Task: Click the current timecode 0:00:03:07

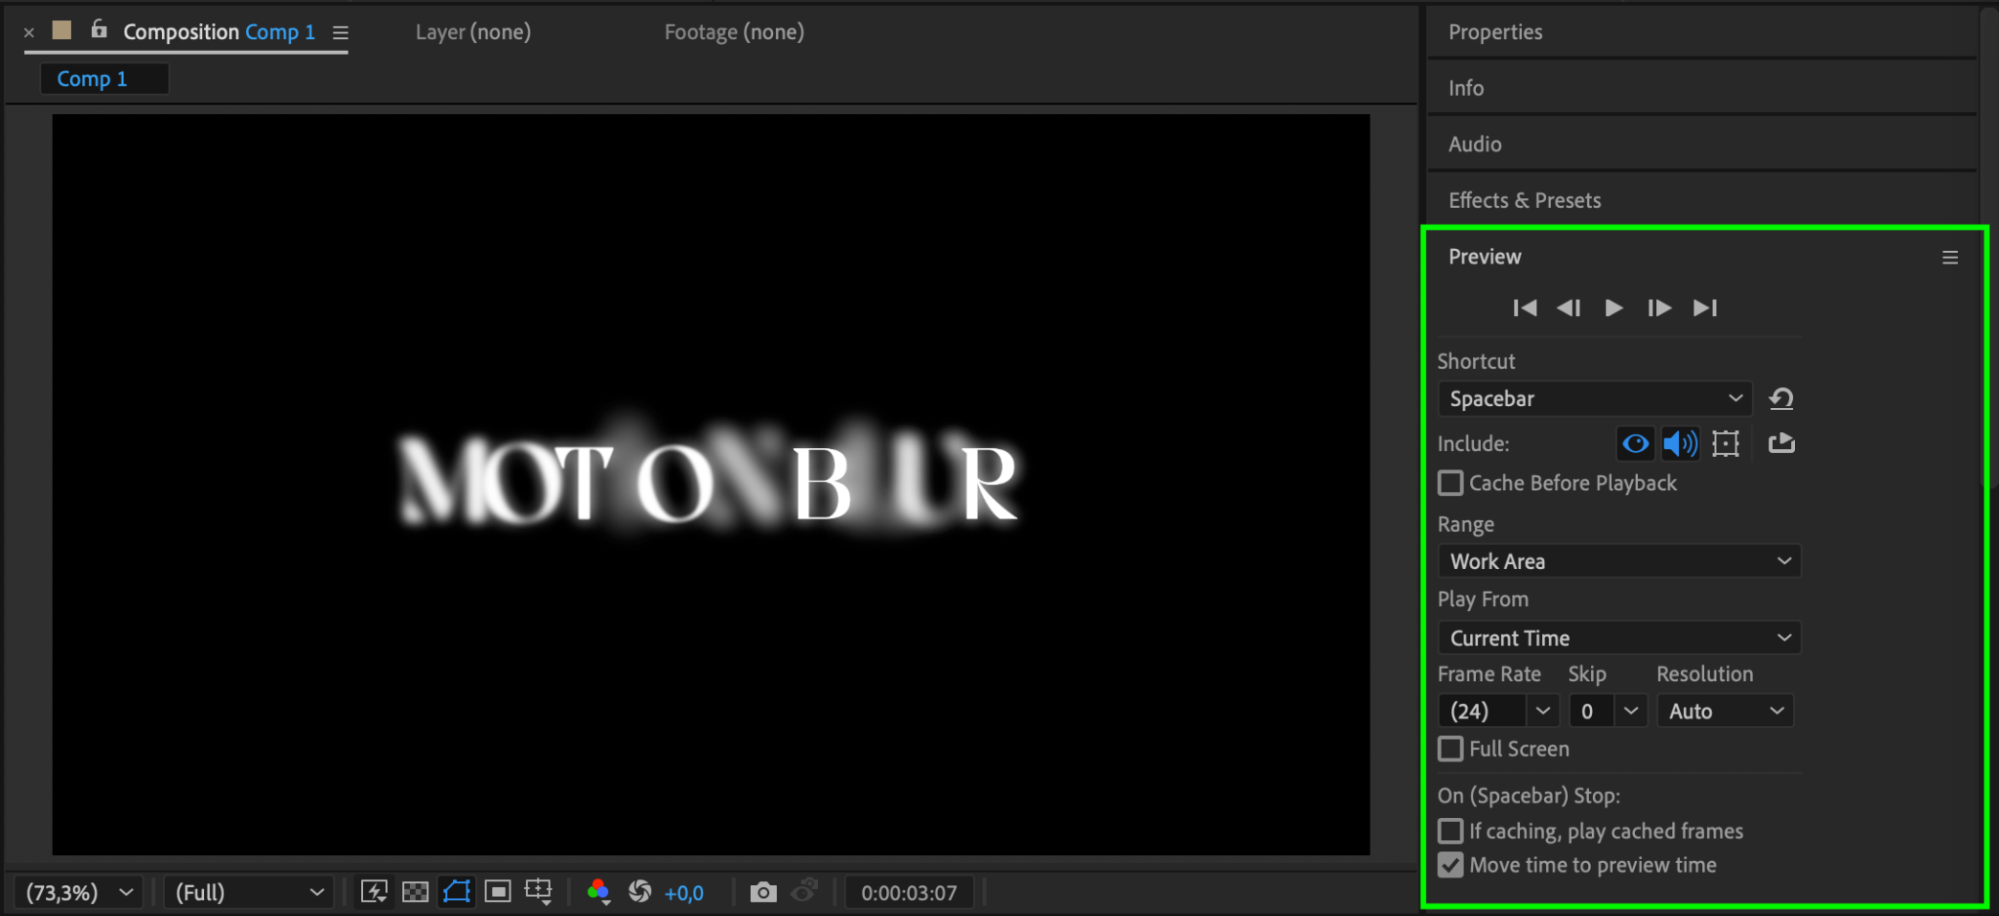Action: (909, 893)
